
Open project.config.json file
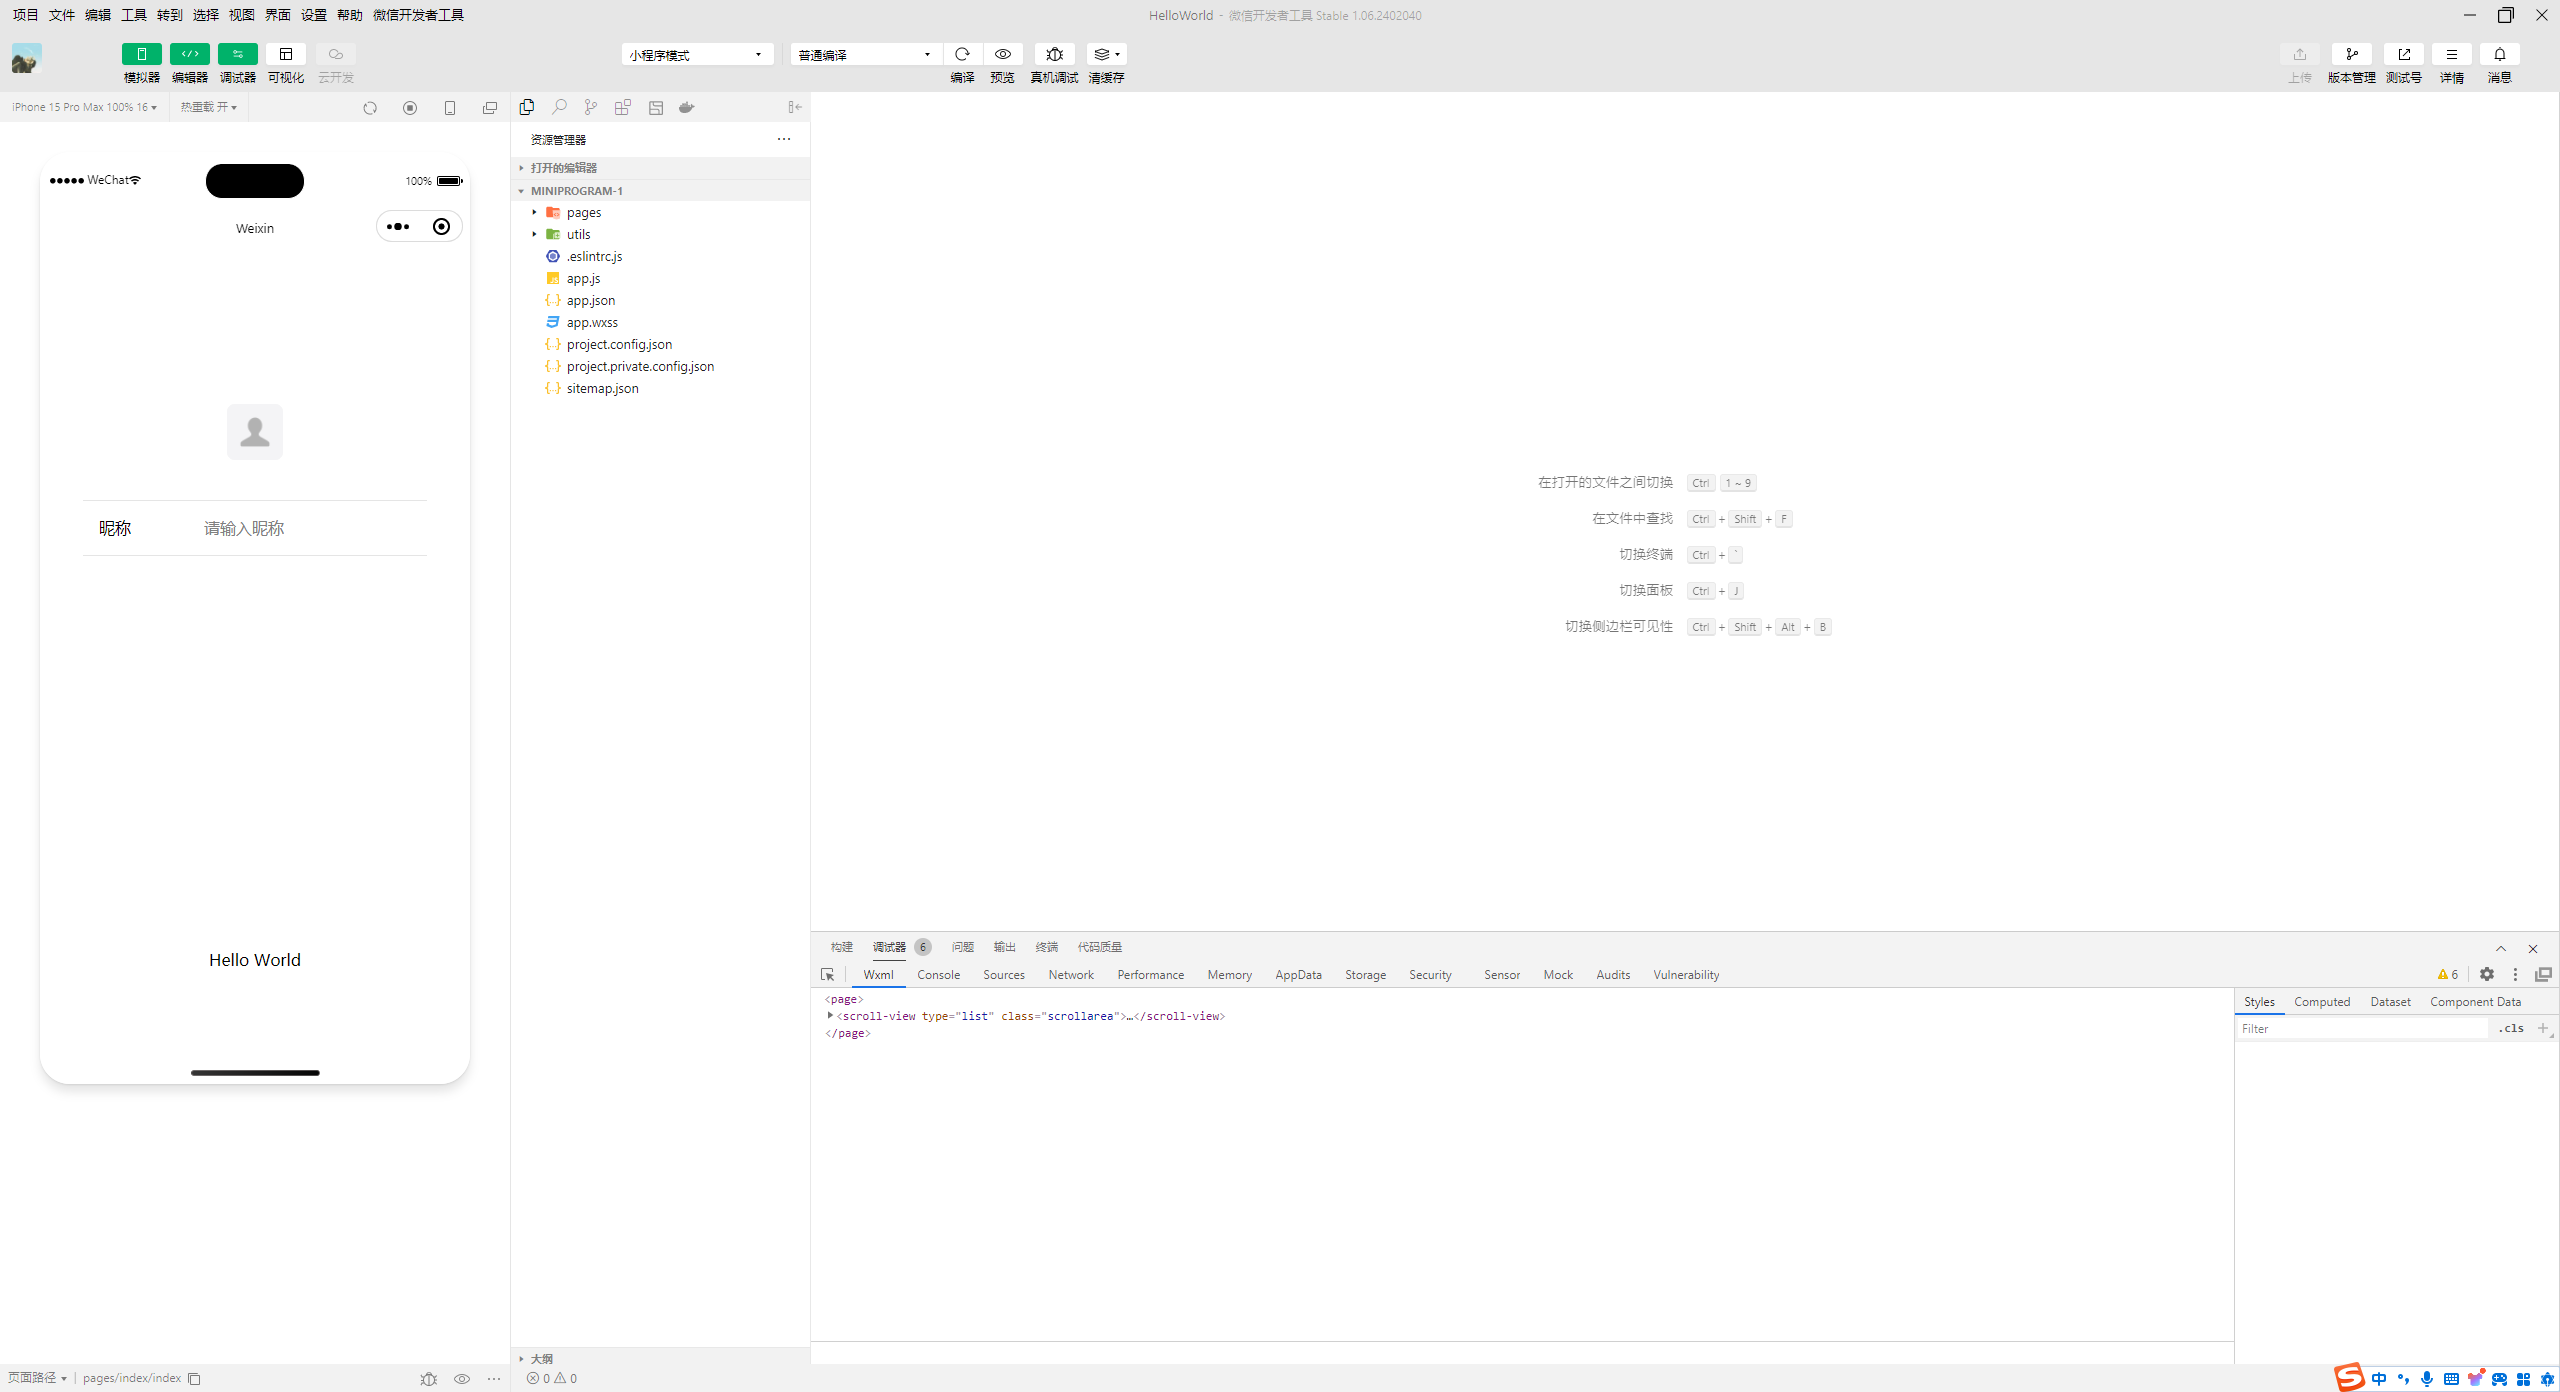[660, 344]
